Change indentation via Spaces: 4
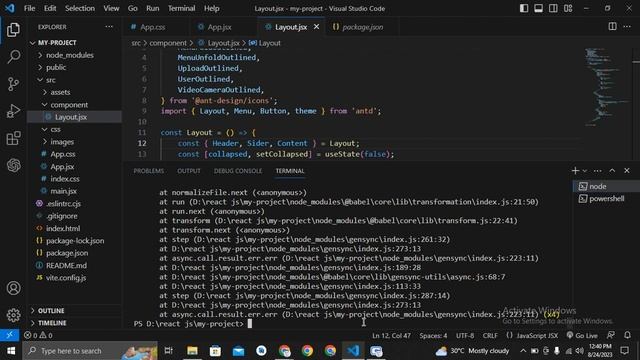640x360 pixels. coord(433,336)
